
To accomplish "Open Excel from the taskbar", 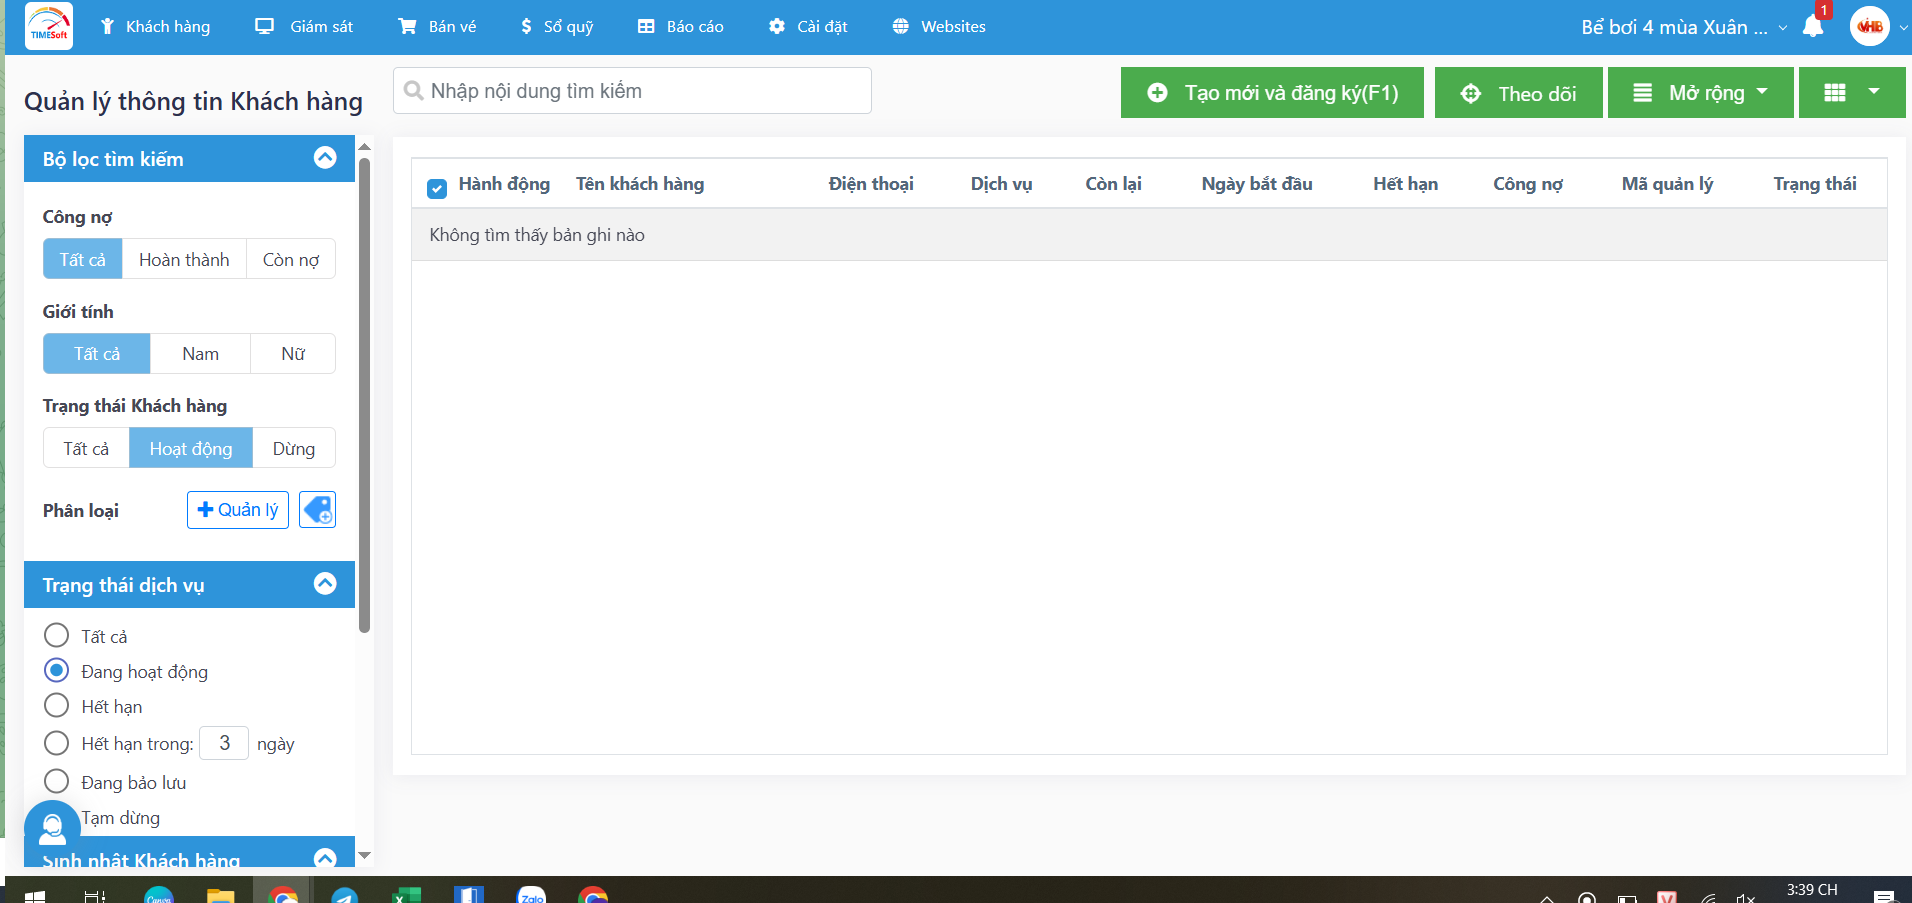I will [x=406, y=895].
